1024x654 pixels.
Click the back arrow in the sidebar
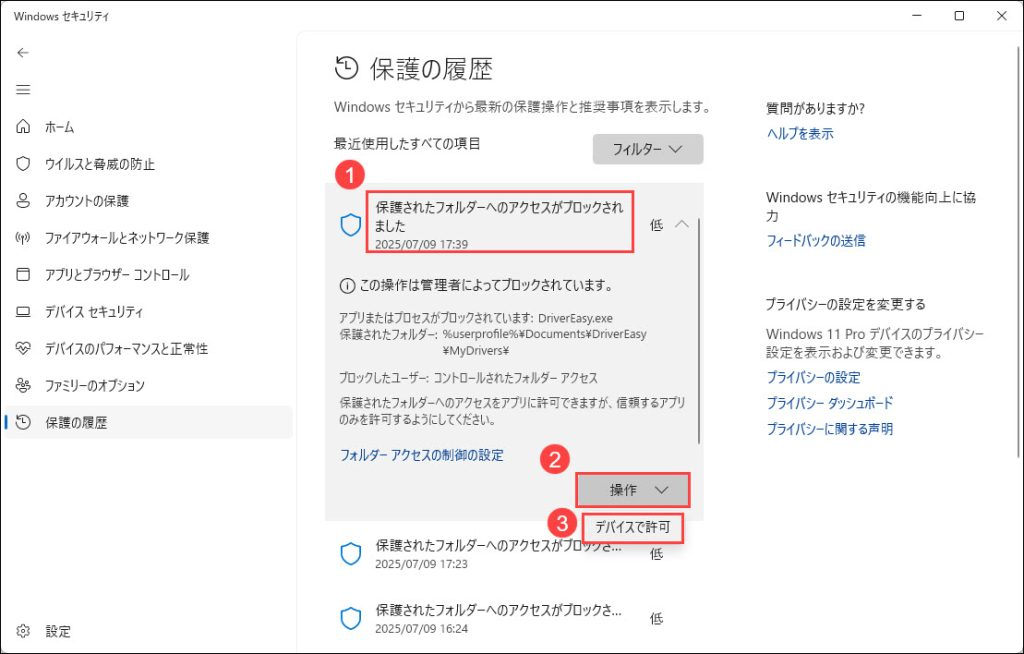click(23, 53)
